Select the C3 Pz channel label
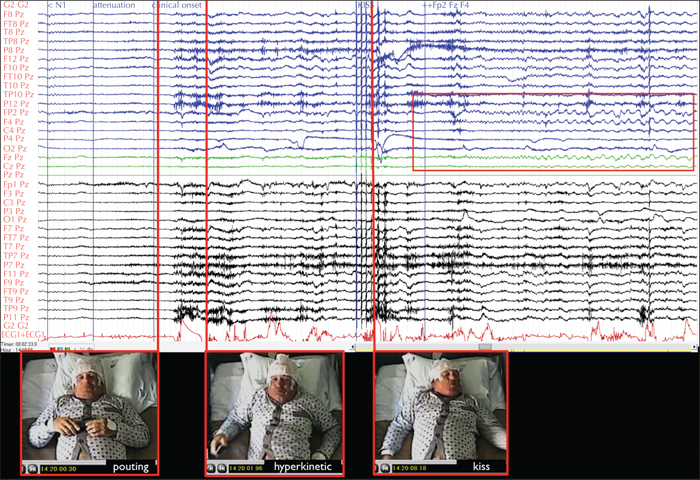 click(14, 203)
